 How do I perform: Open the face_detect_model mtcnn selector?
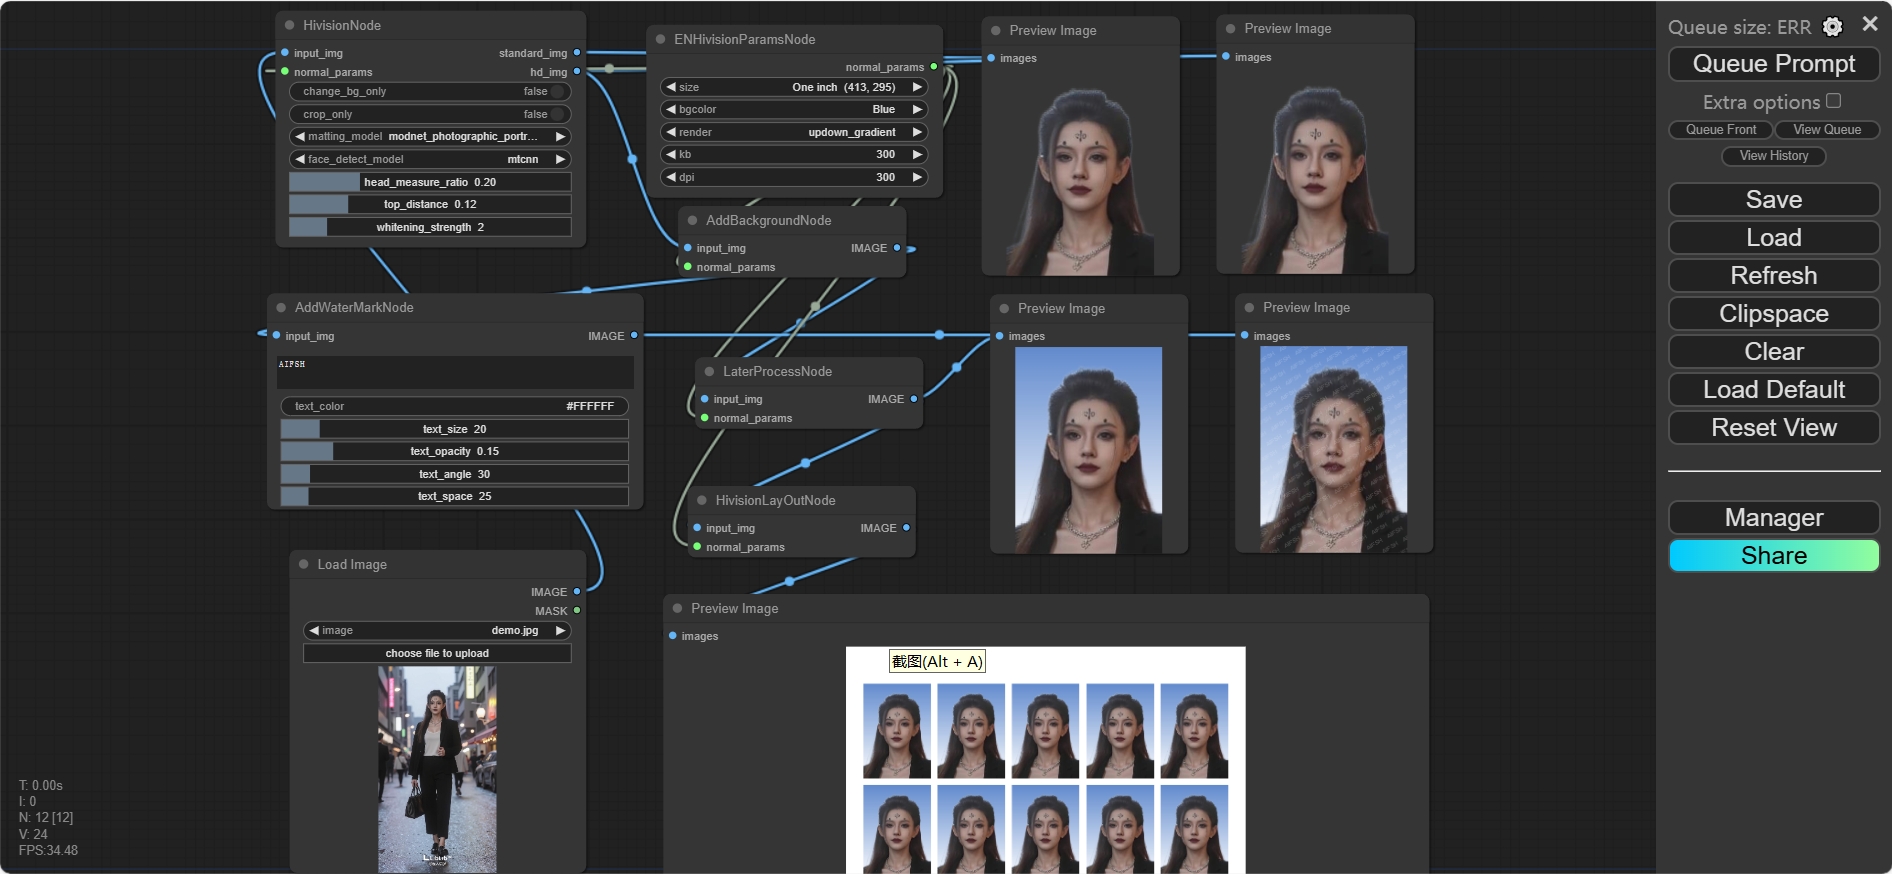click(x=430, y=159)
